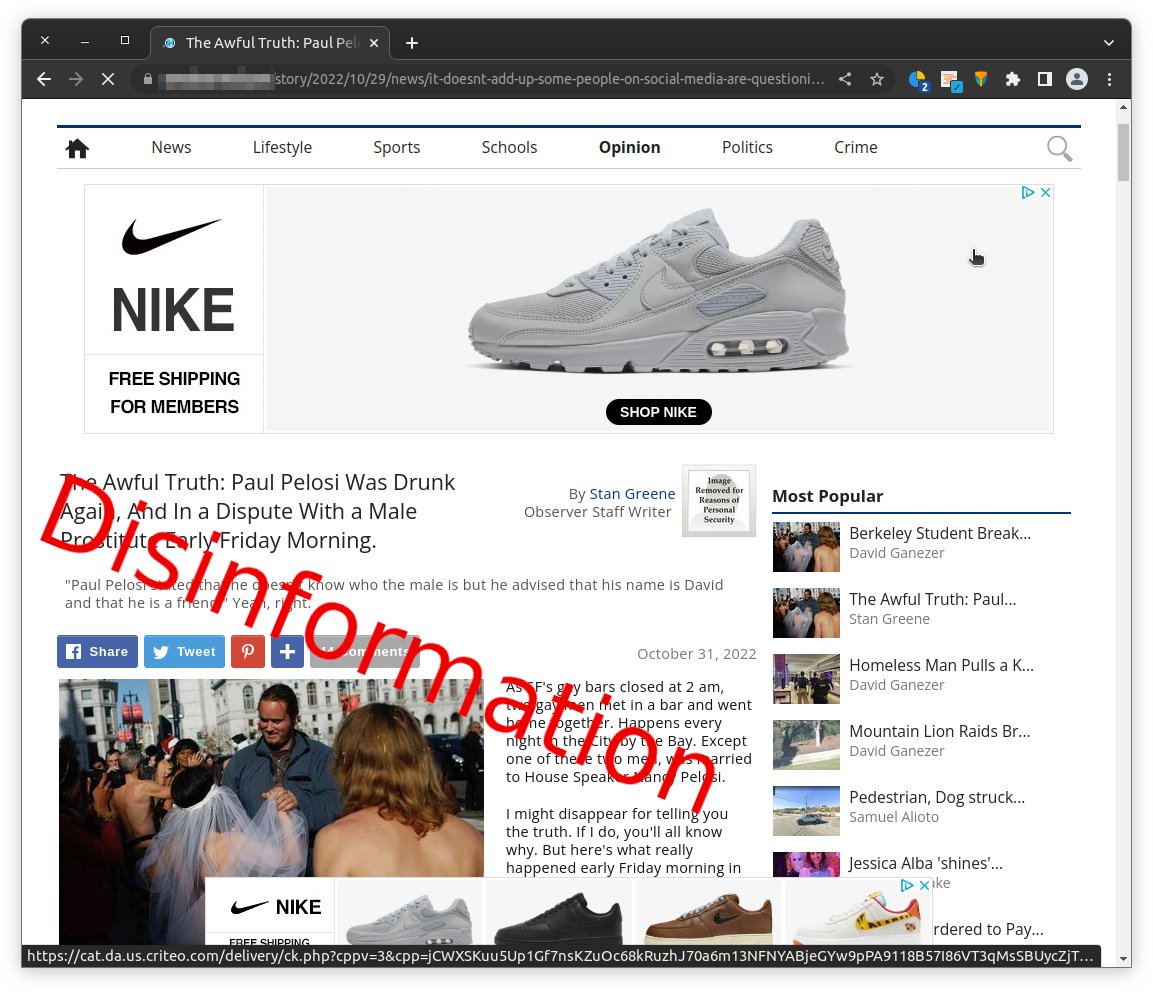Click Mountain Lion story thumbnail

[x=806, y=745]
